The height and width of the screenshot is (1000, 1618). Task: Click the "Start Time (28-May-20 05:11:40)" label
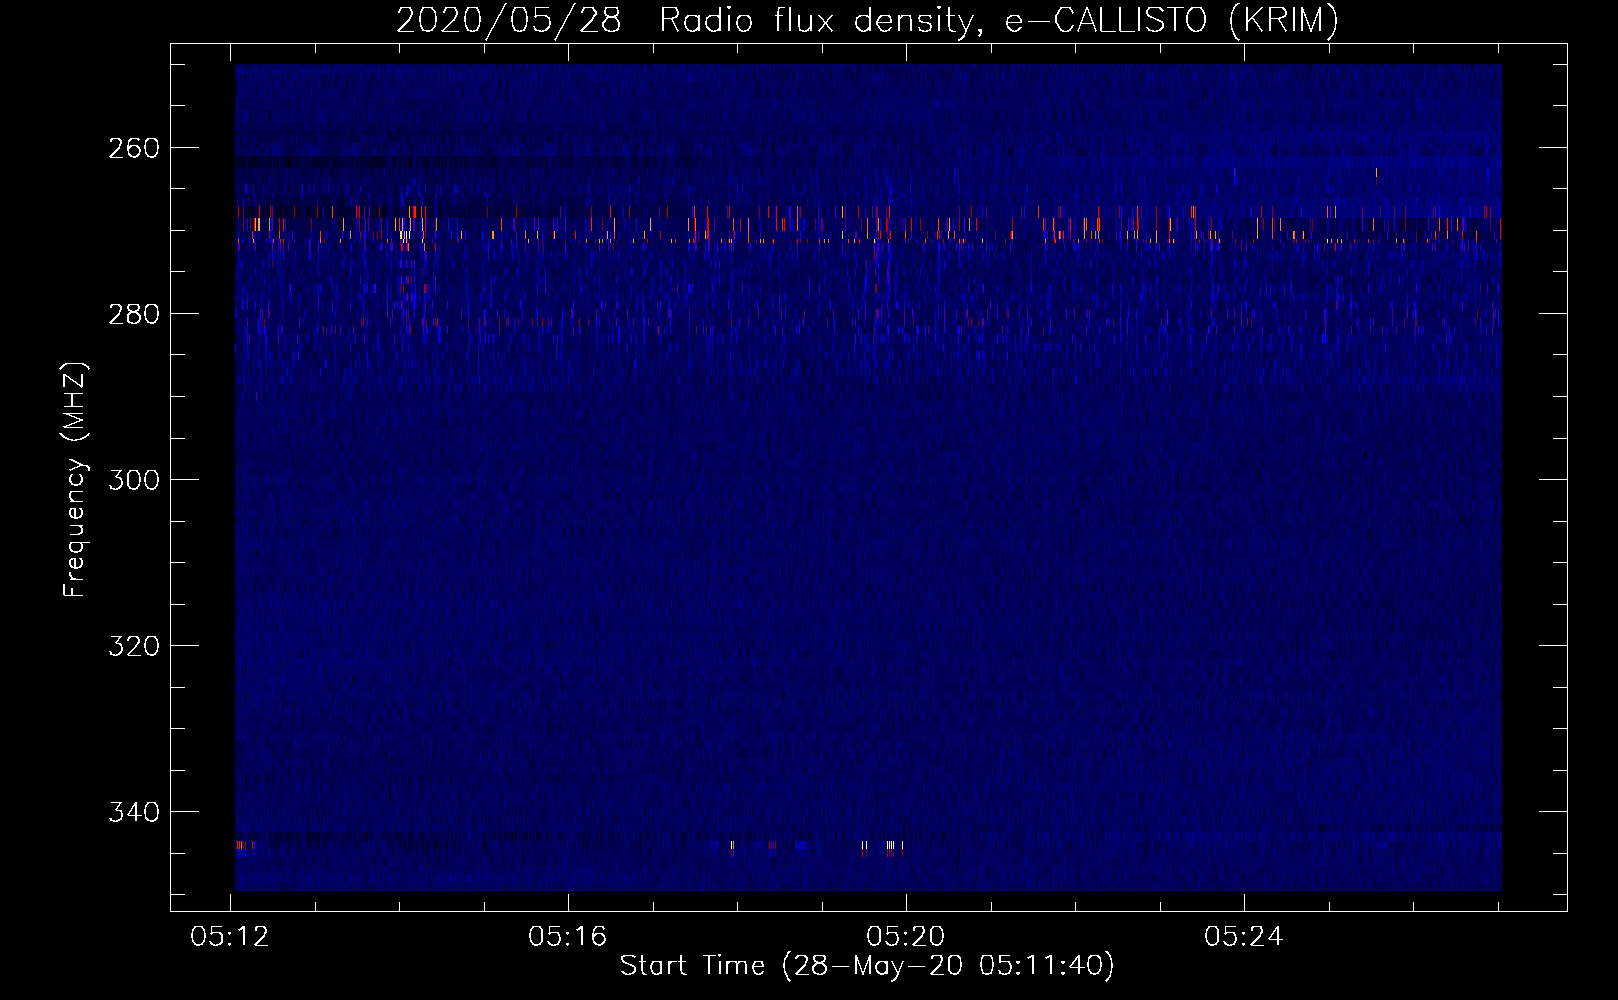coord(867,966)
